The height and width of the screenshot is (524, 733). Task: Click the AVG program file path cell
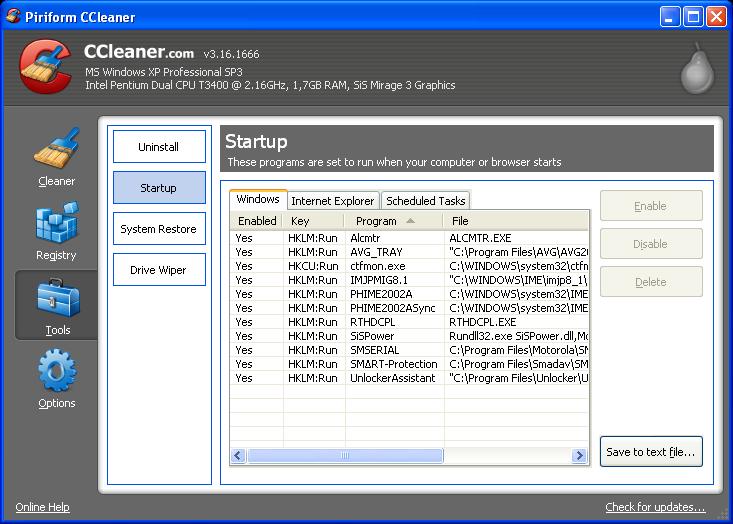(x=518, y=252)
